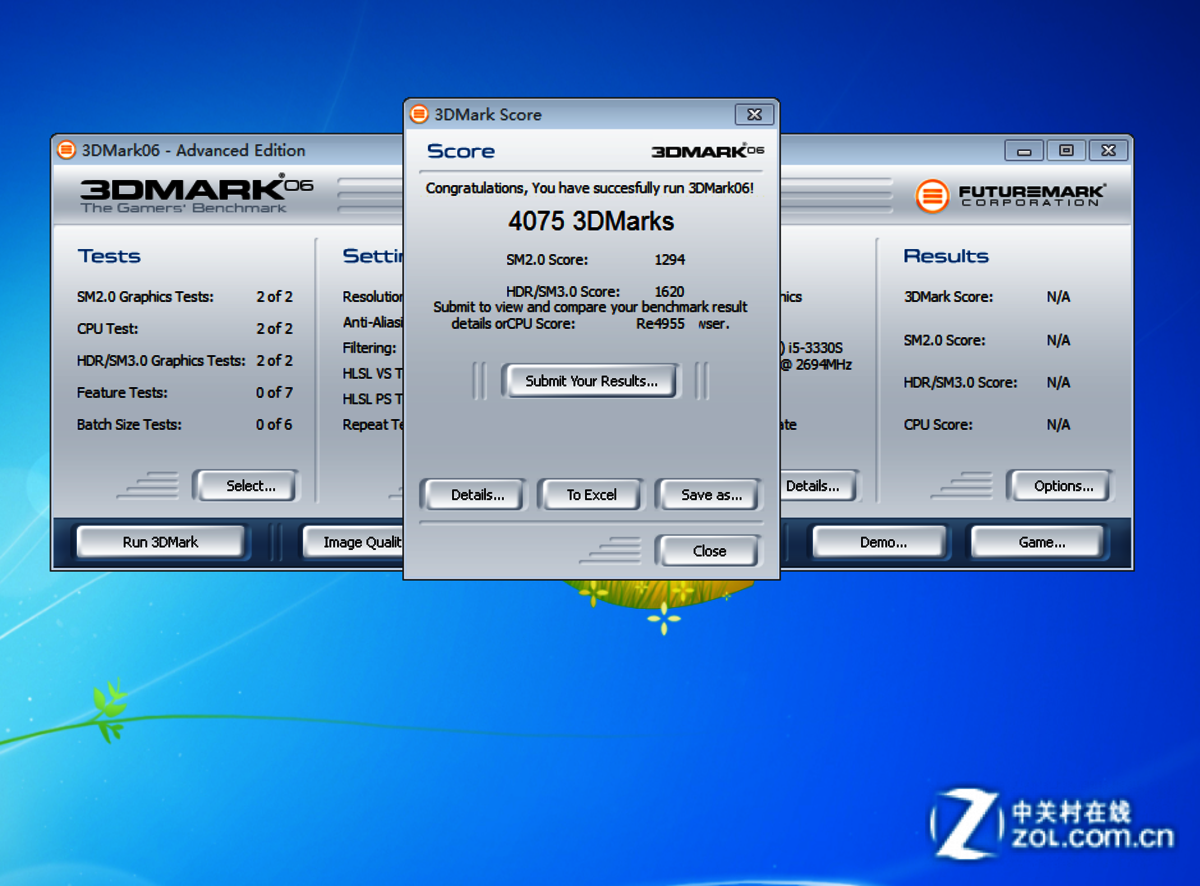This screenshot has height=886, width=1200.
Task: Click the Close button below Save as
Action: [708, 551]
